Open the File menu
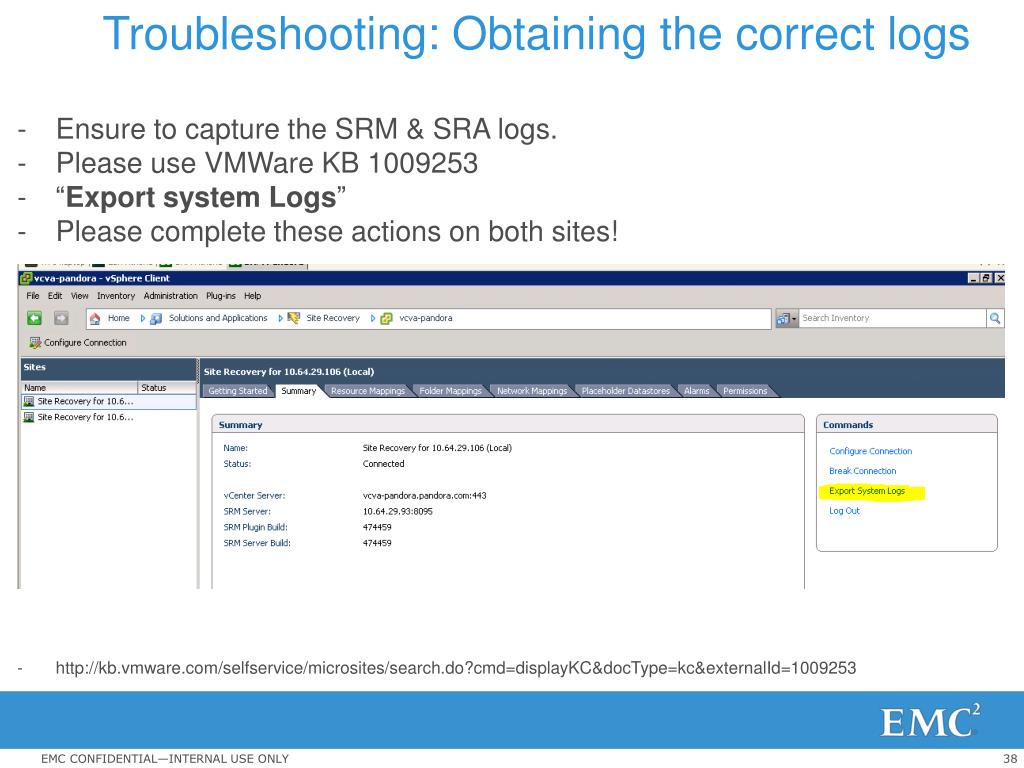The height and width of the screenshot is (768, 1024). pyautogui.click(x=33, y=296)
